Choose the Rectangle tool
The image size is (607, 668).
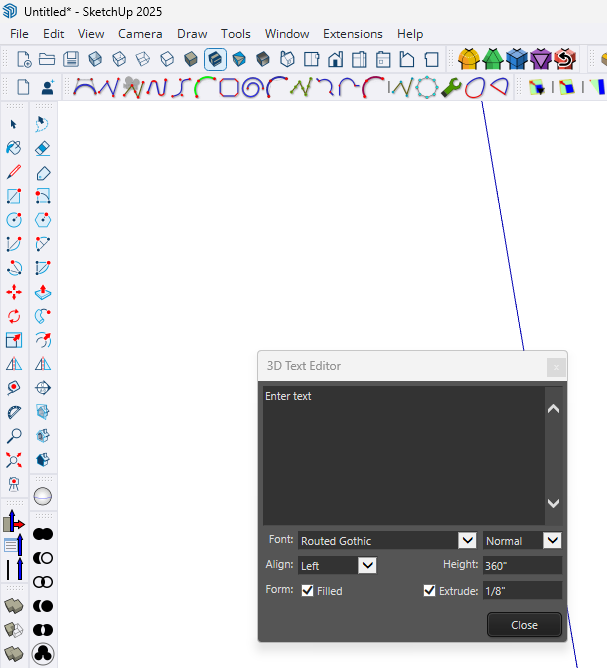point(14,196)
